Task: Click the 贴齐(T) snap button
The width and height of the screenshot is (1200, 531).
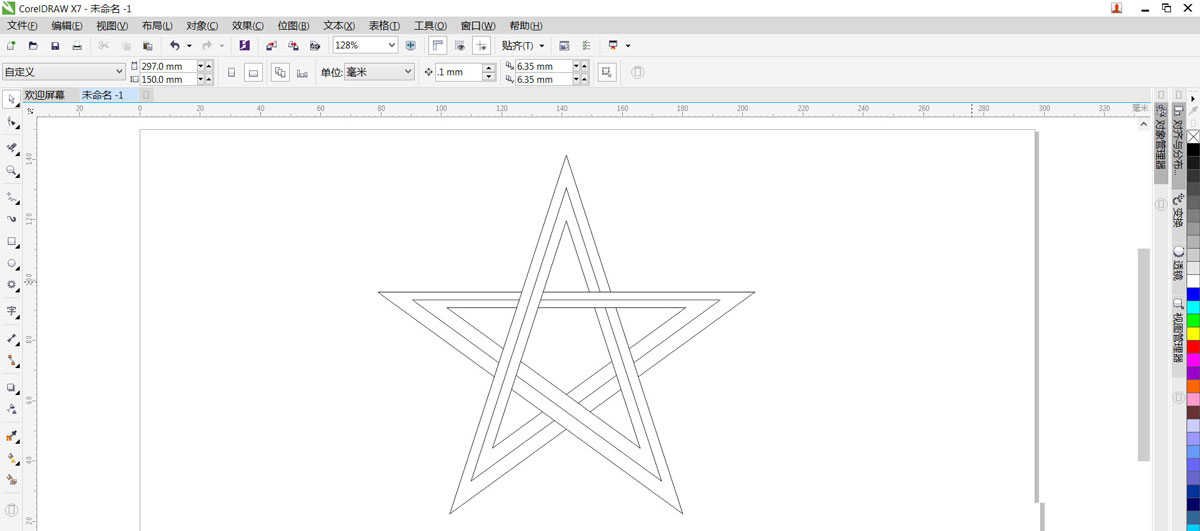Action: 522,46
